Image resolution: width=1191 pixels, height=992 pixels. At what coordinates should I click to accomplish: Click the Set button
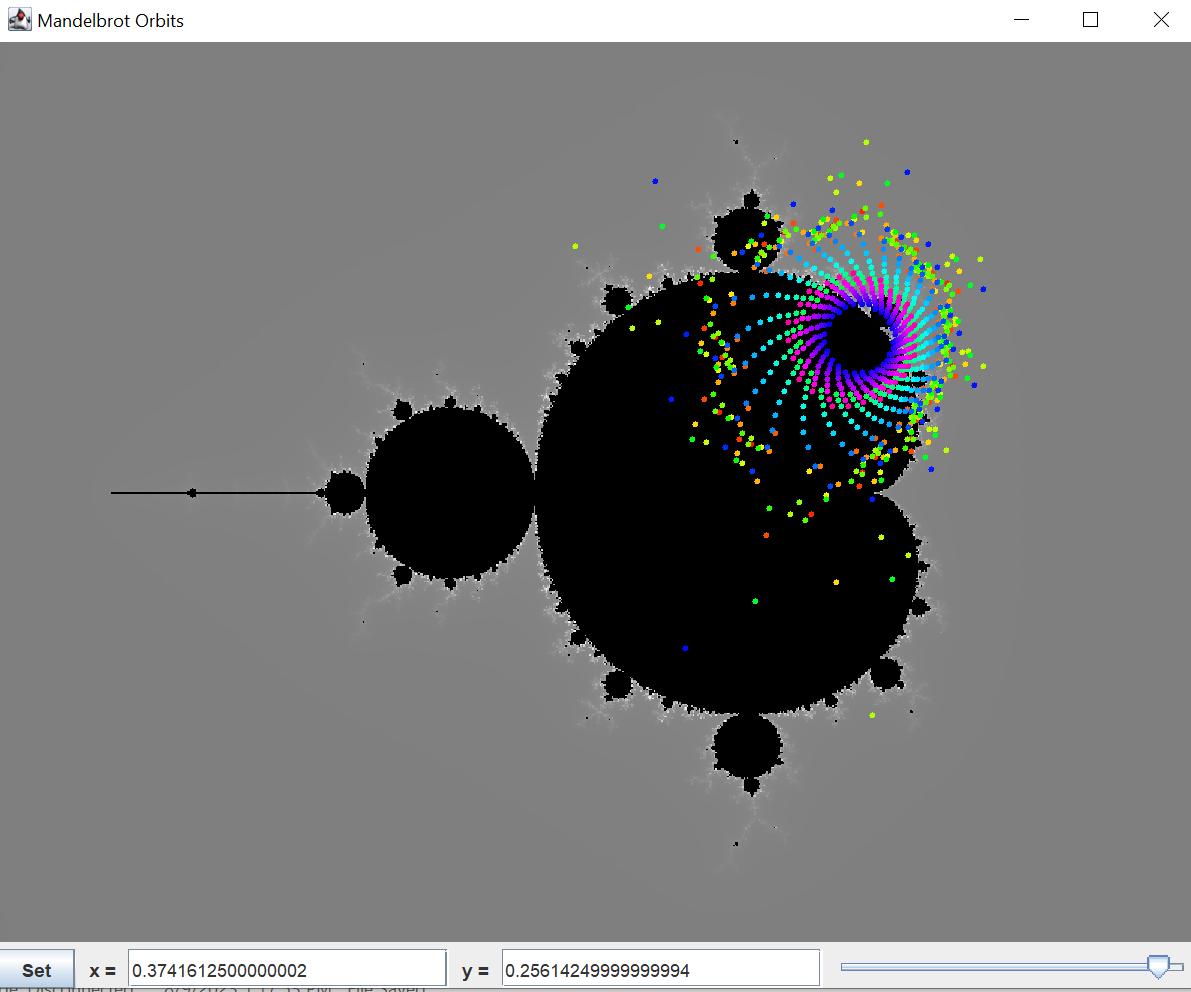coord(36,970)
